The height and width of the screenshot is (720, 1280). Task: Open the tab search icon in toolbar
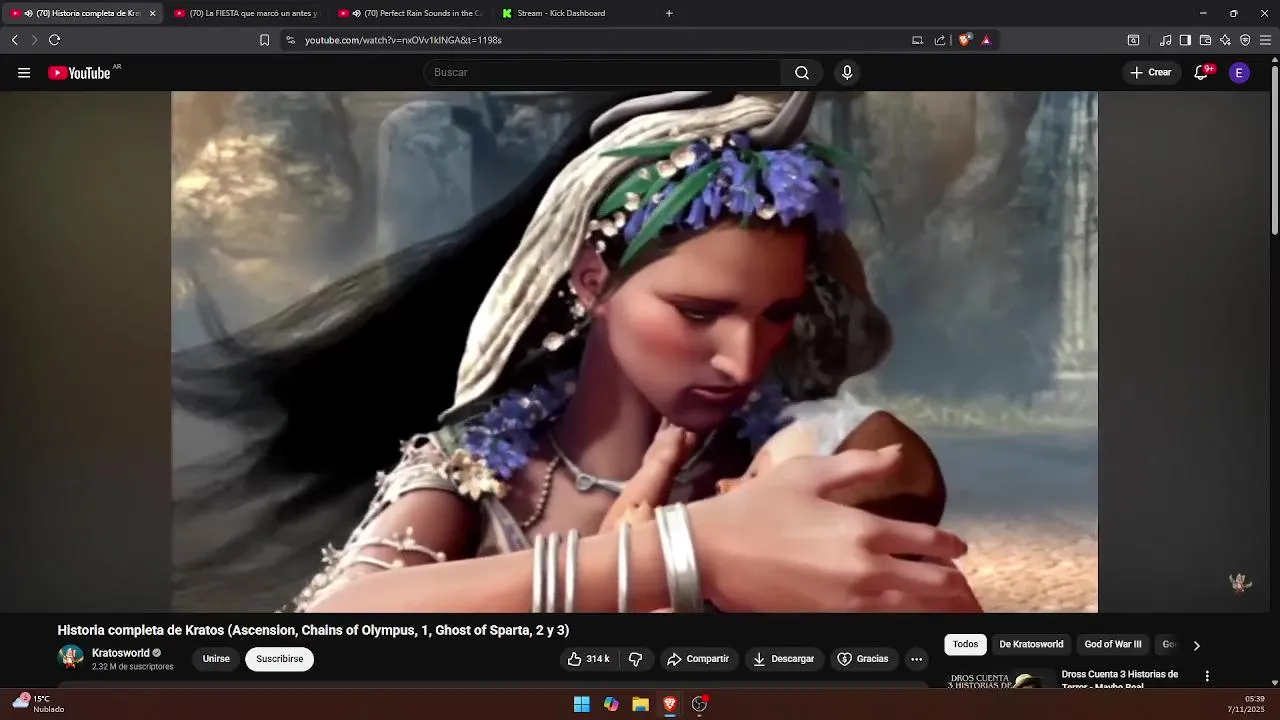[x=1133, y=40]
